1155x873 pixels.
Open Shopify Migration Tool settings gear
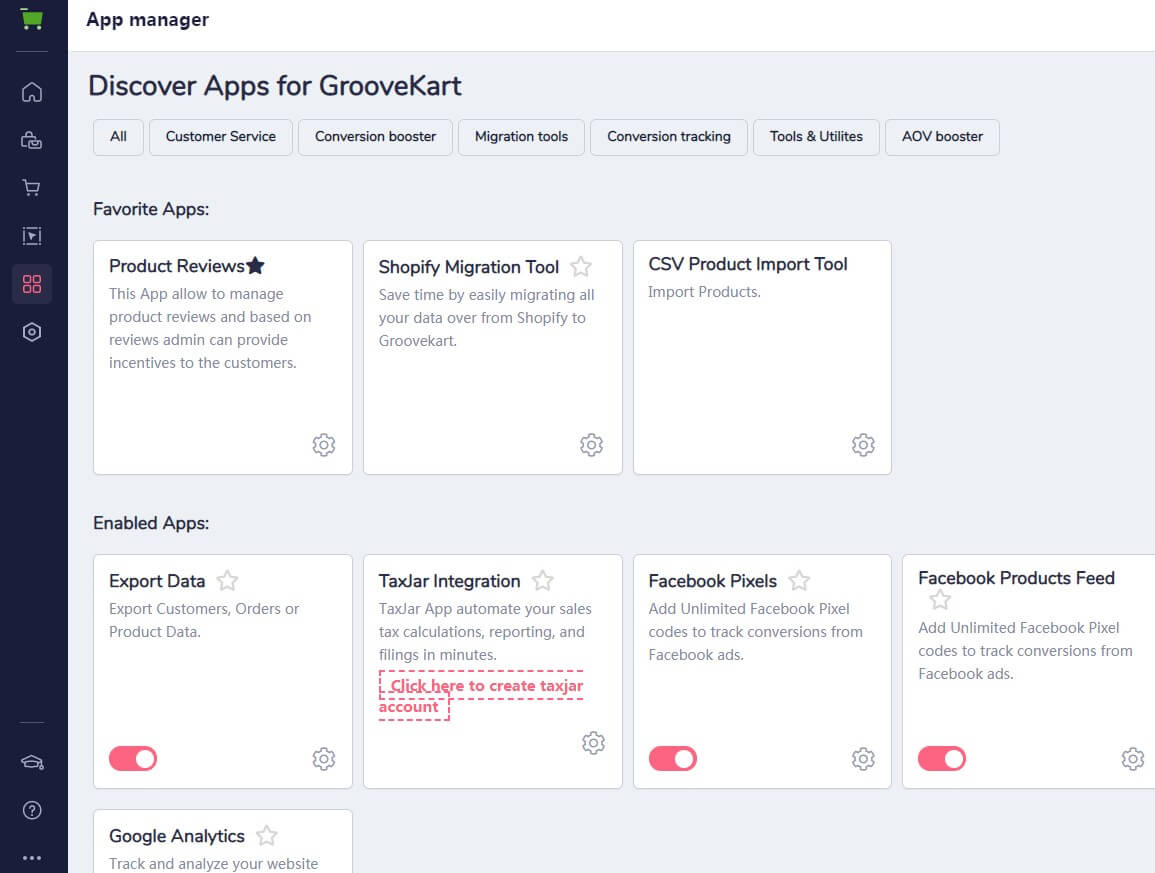[x=591, y=445]
